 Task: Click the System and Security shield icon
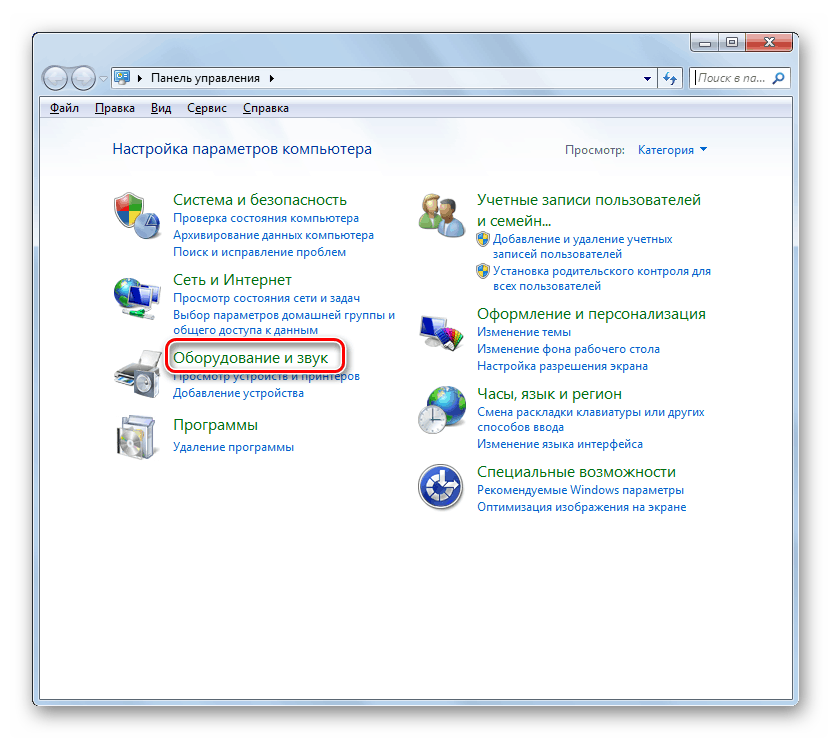137,214
